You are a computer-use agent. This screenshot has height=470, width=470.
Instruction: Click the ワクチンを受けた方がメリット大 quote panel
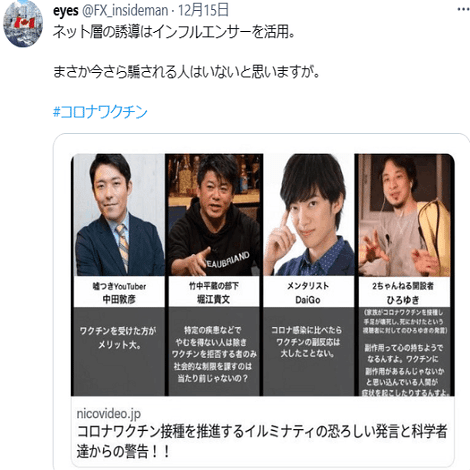pyautogui.click(x=119, y=352)
